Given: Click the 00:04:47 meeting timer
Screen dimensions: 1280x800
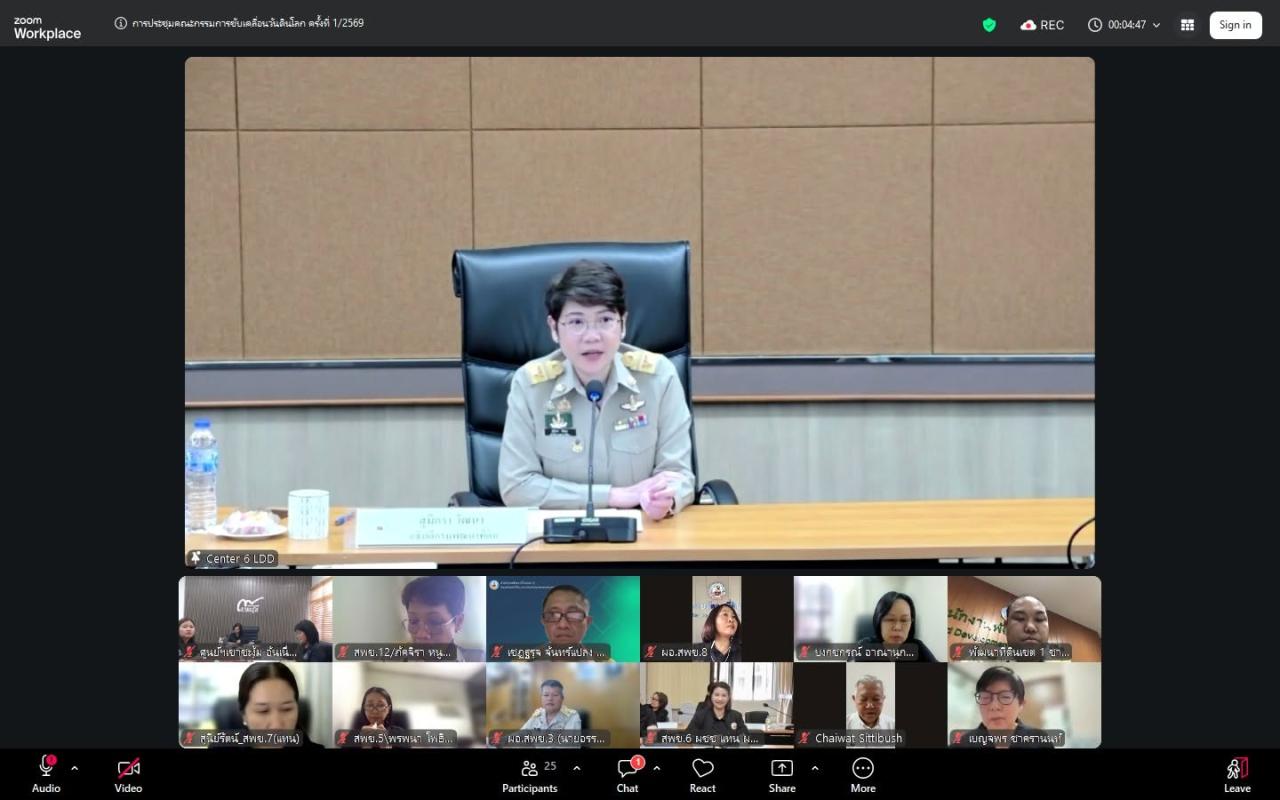Looking at the screenshot, I should click(1127, 25).
